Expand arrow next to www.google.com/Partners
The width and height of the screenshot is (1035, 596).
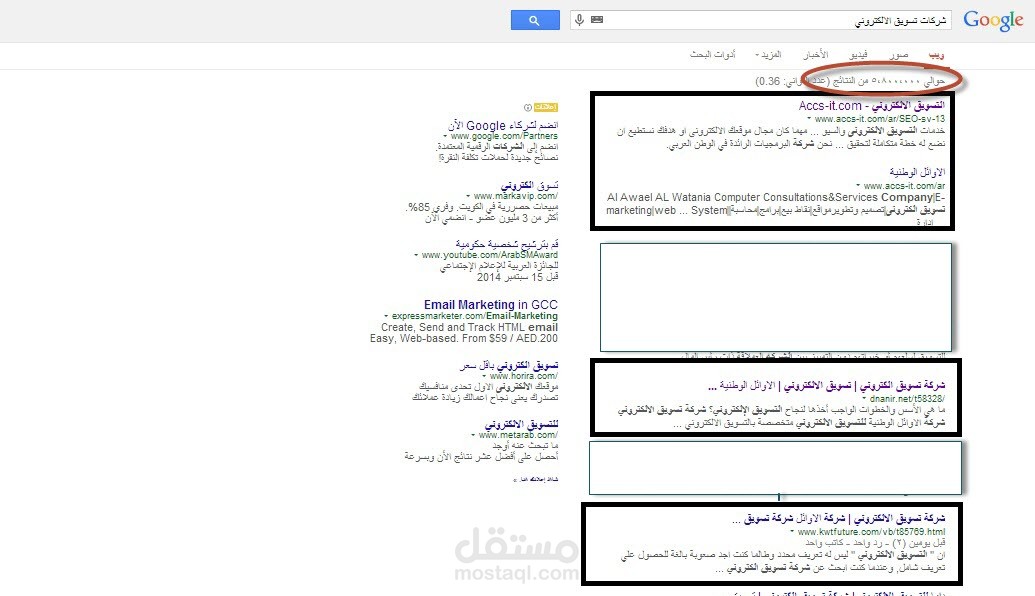[x=445, y=137]
